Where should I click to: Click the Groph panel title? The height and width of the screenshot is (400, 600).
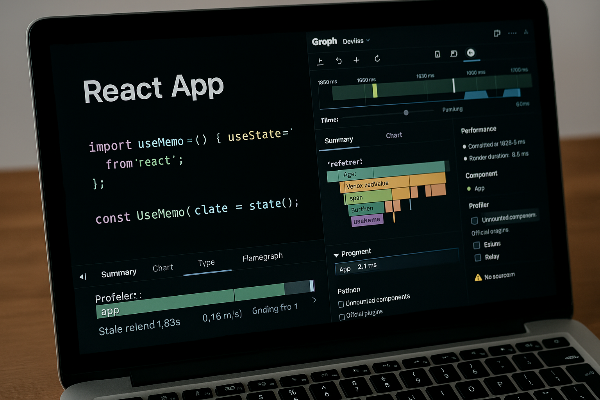[x=324, y=42]
